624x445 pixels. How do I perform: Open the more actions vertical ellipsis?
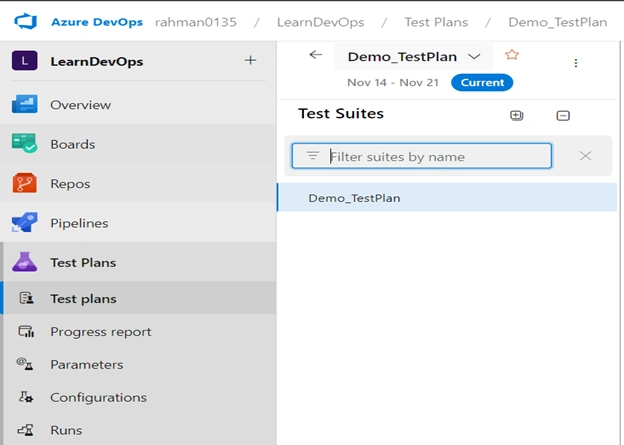pos(575,63)
